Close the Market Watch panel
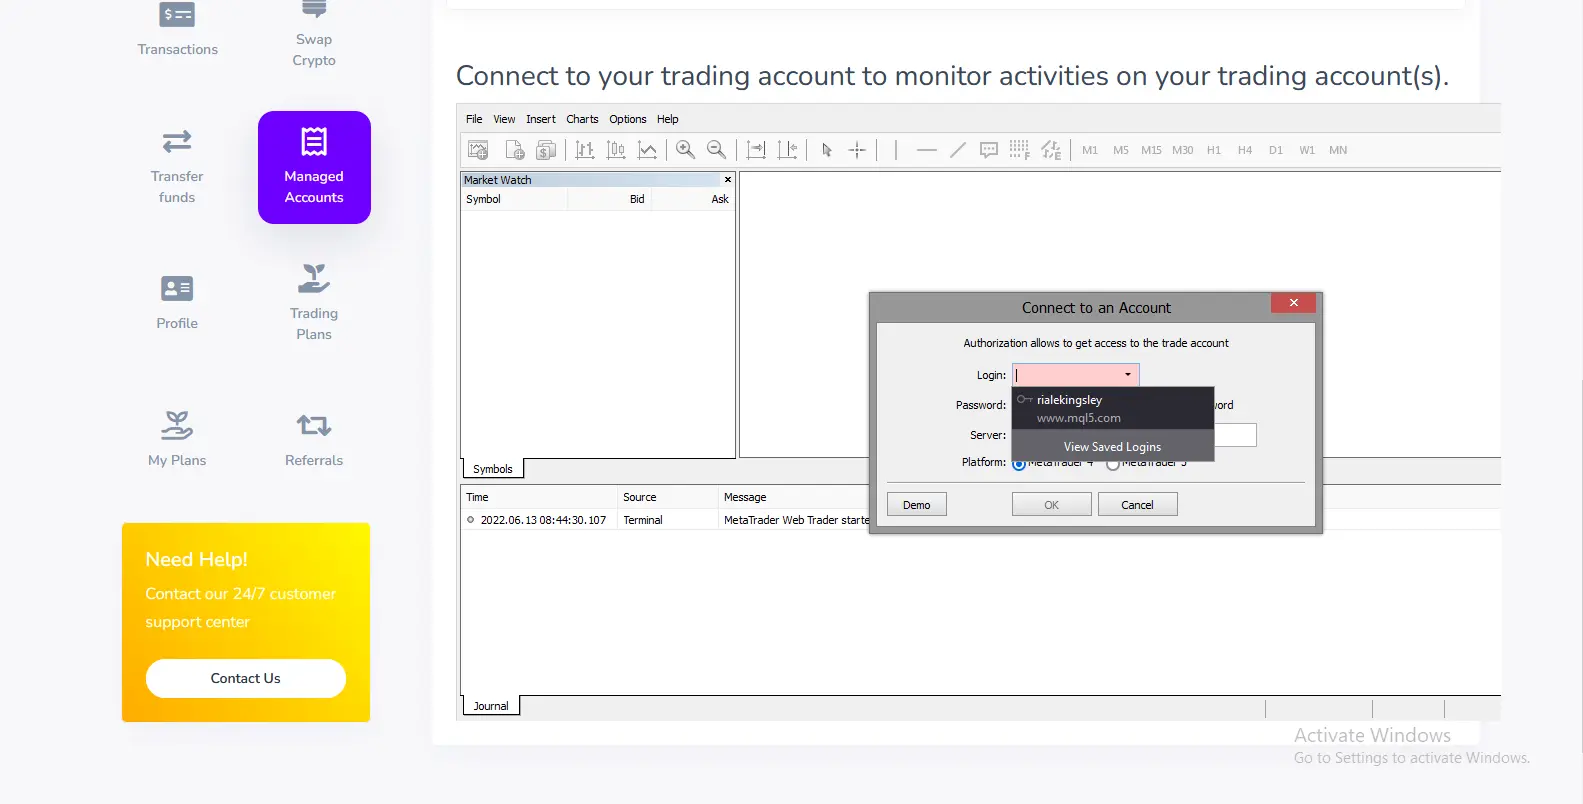The height and width of the screenshot is (804, 1583). pos(728,180)
